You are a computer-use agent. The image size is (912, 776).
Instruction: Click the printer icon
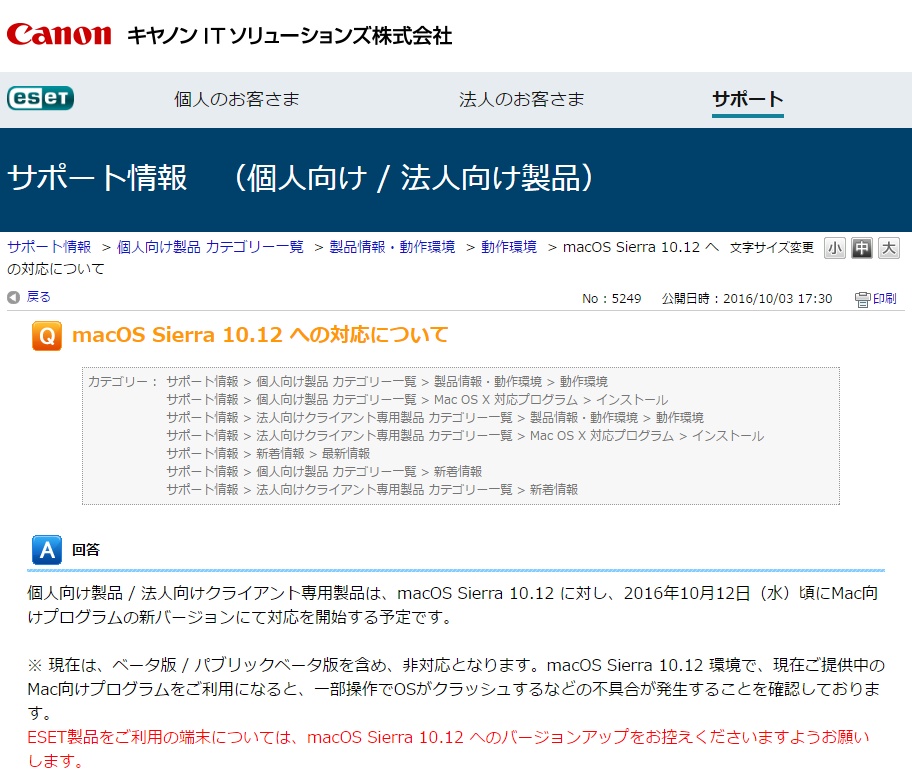click(x=862, y=299)
